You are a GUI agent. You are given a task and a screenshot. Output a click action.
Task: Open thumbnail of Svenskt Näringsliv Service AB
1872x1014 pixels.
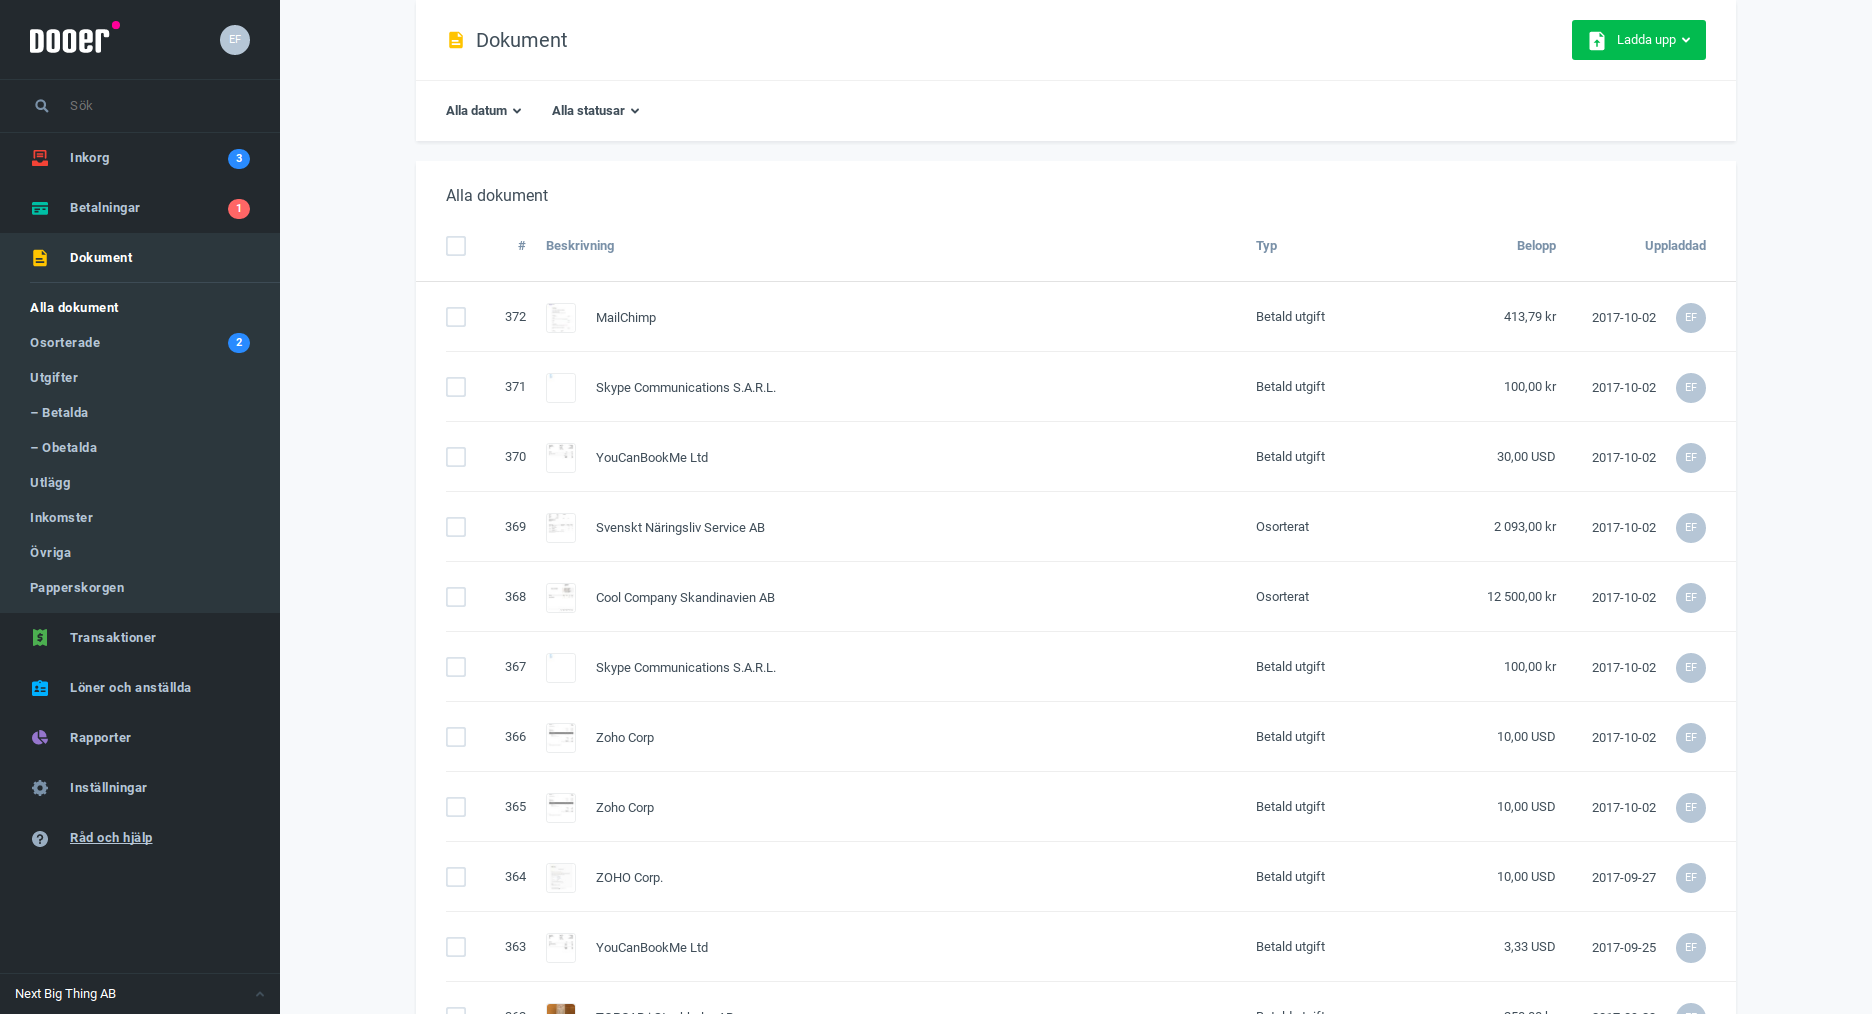click(561, 527)
